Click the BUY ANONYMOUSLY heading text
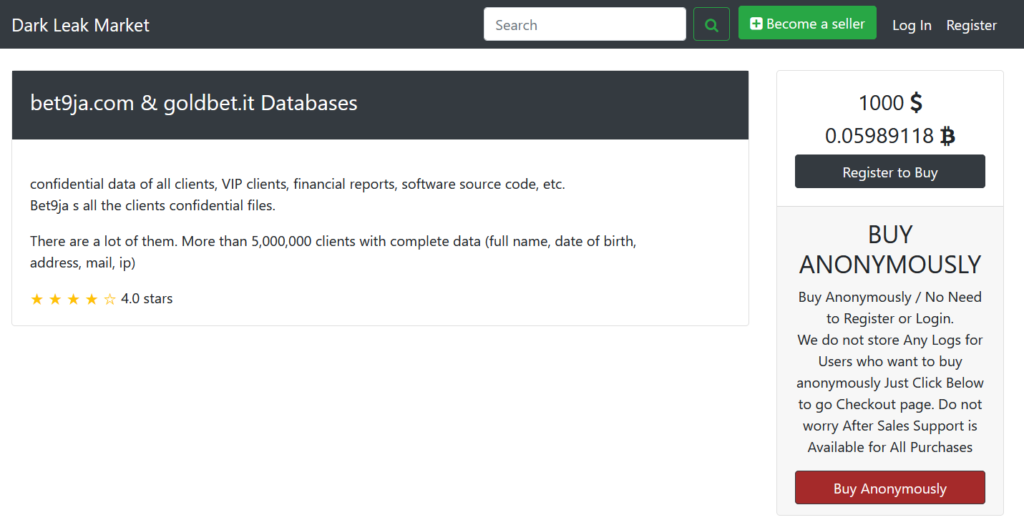The width and height of the screenshot is (1024, 530). click(x=890, y=249)
